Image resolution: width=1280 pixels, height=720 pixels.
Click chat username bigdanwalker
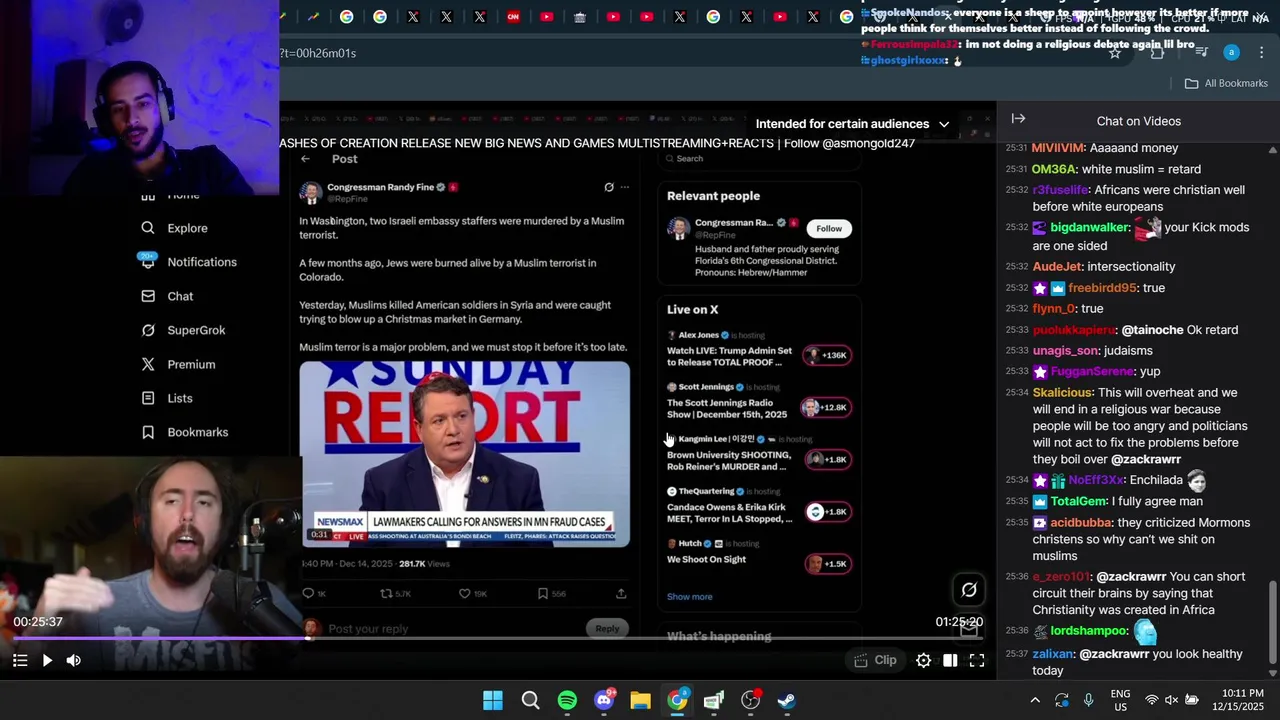point(1090,228)
